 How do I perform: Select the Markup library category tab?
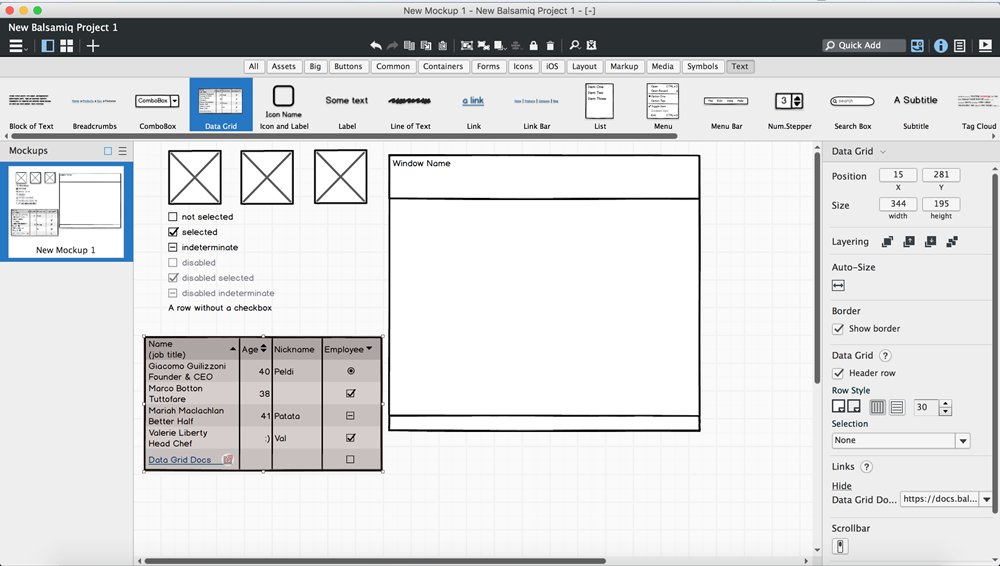point(624,67)
